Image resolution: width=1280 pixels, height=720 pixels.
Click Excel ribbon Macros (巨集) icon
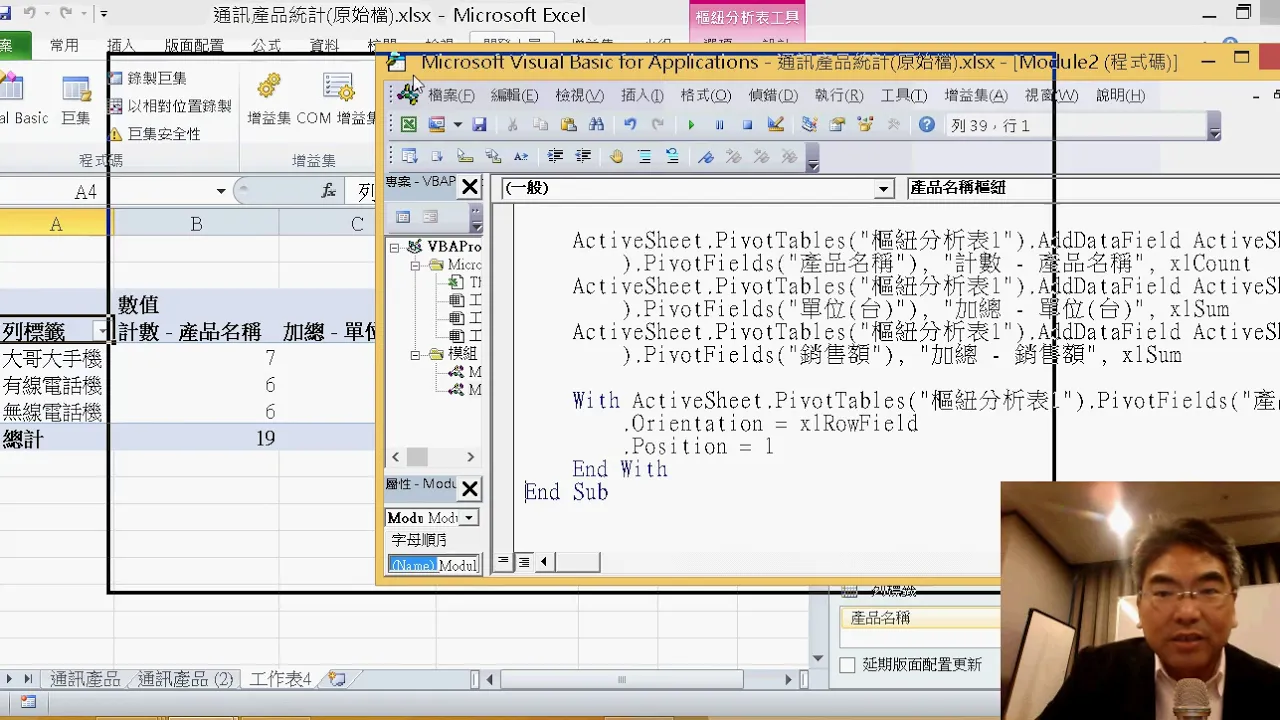coord(77,98)
